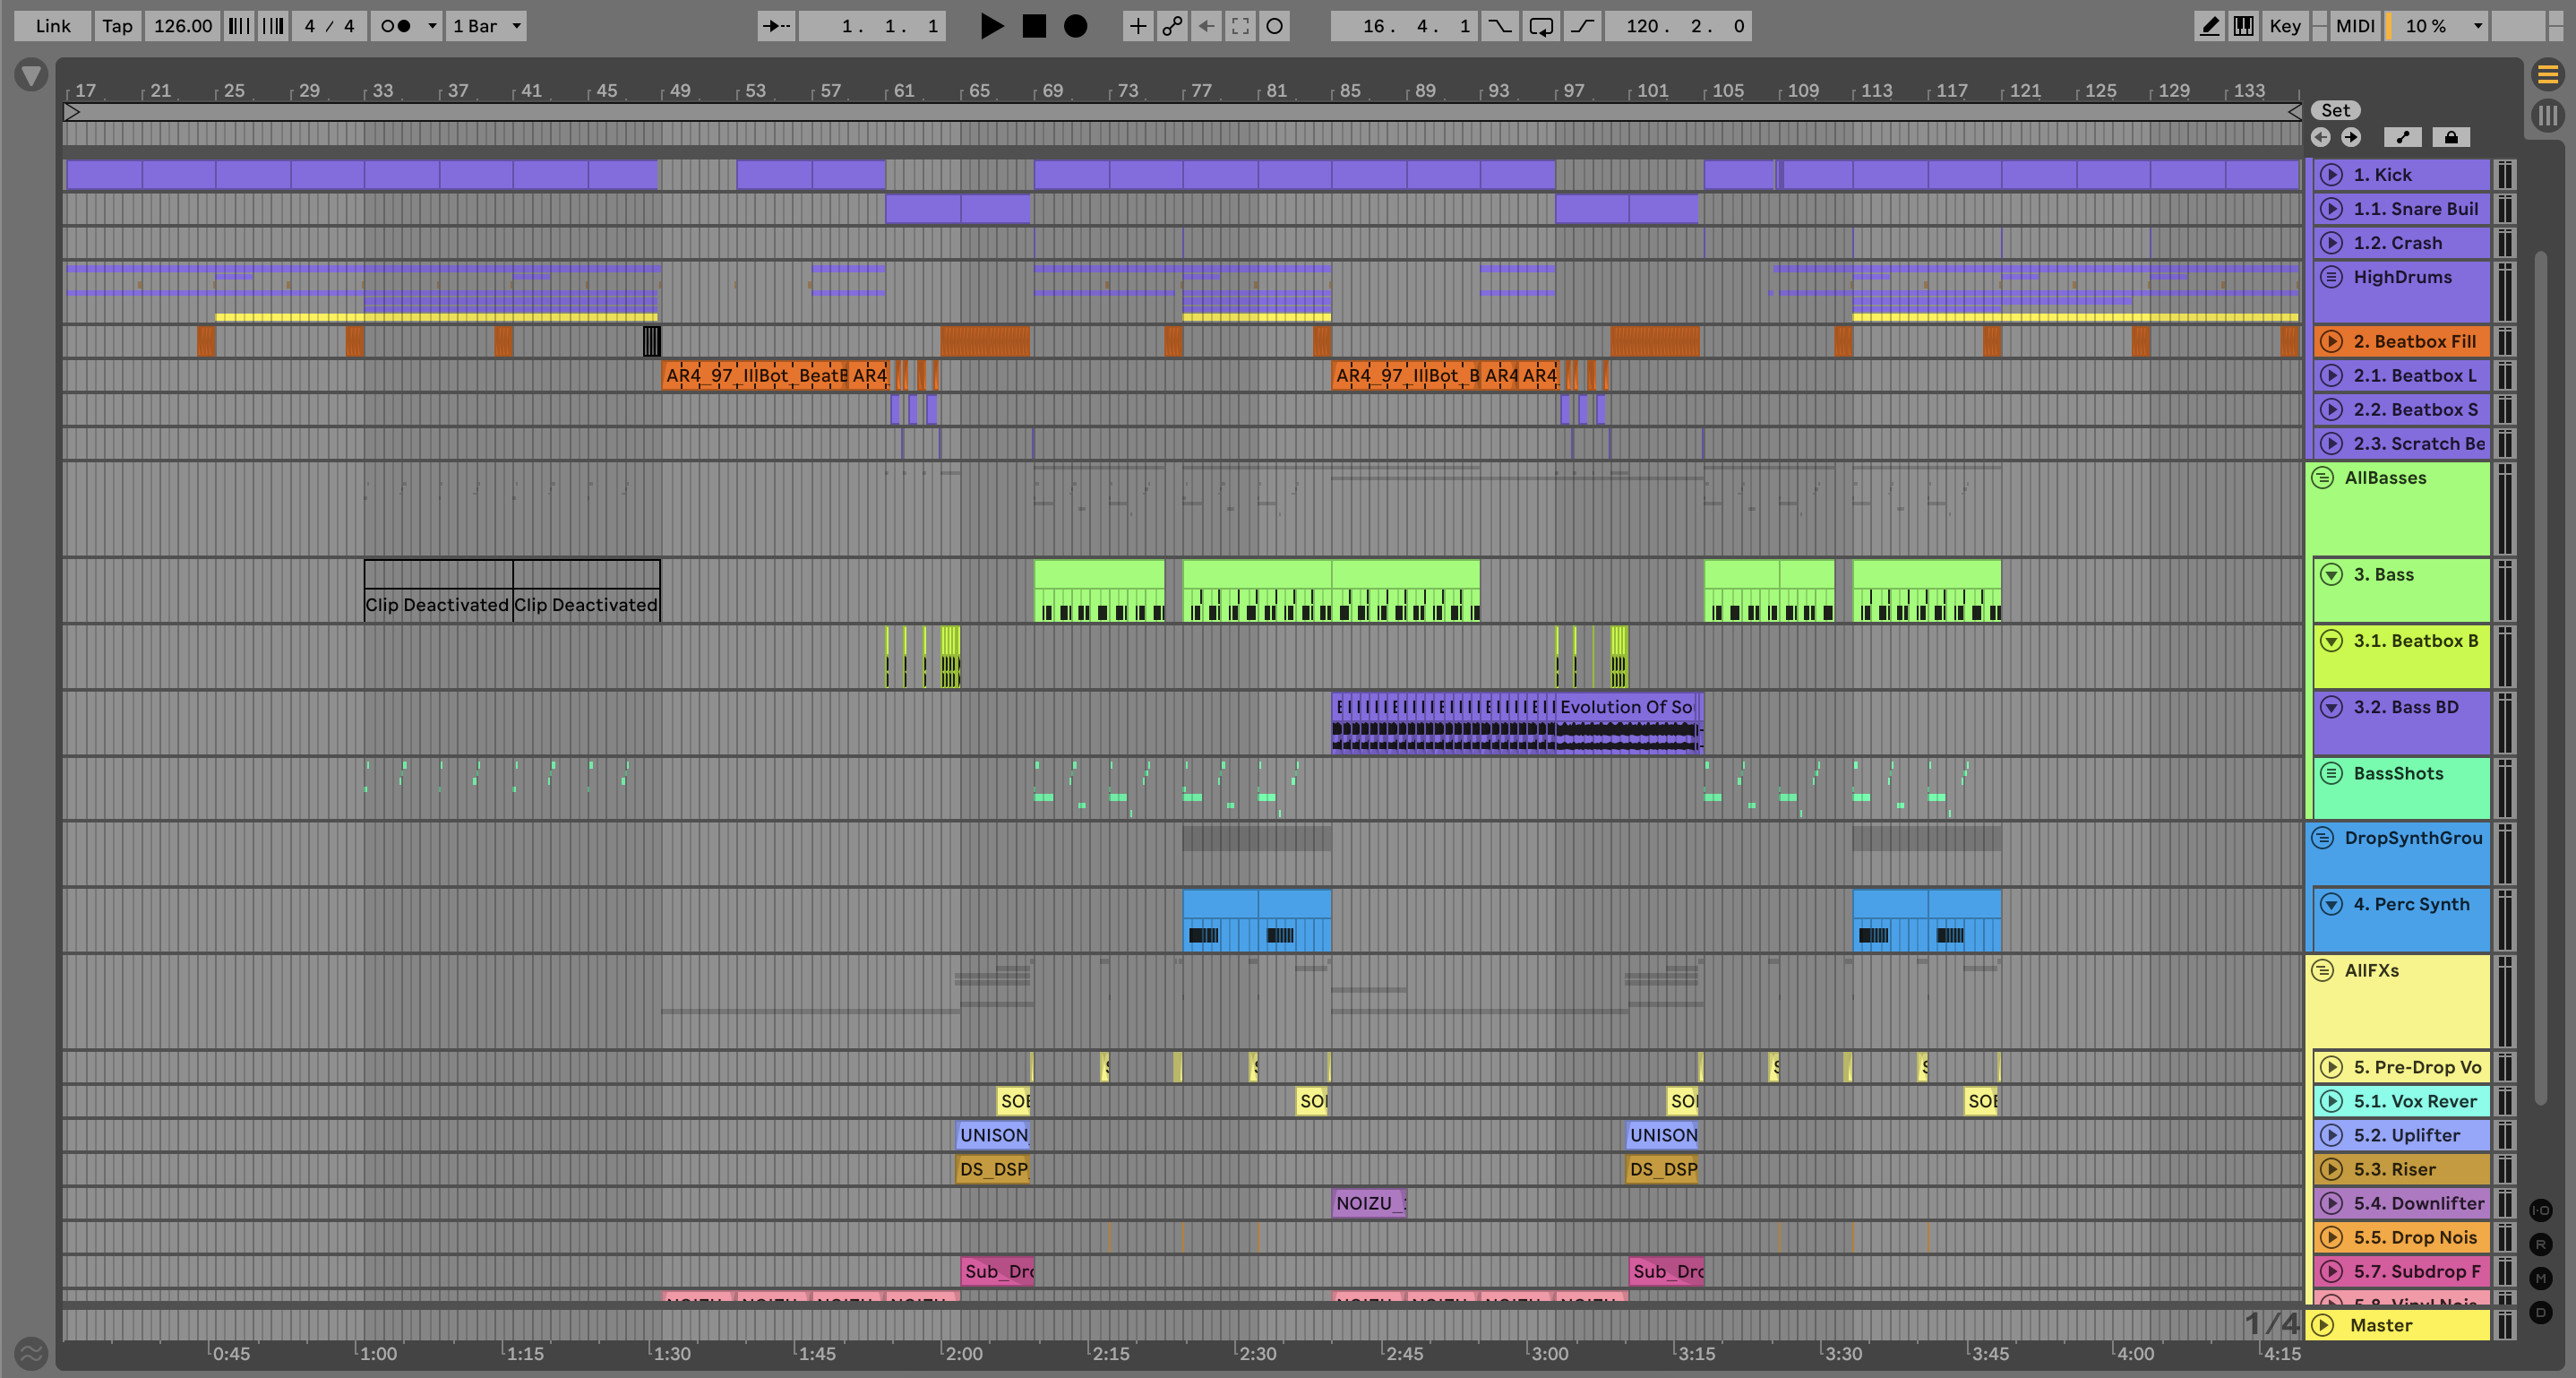
Task: Click the Set locator button
Action: 2335,110
